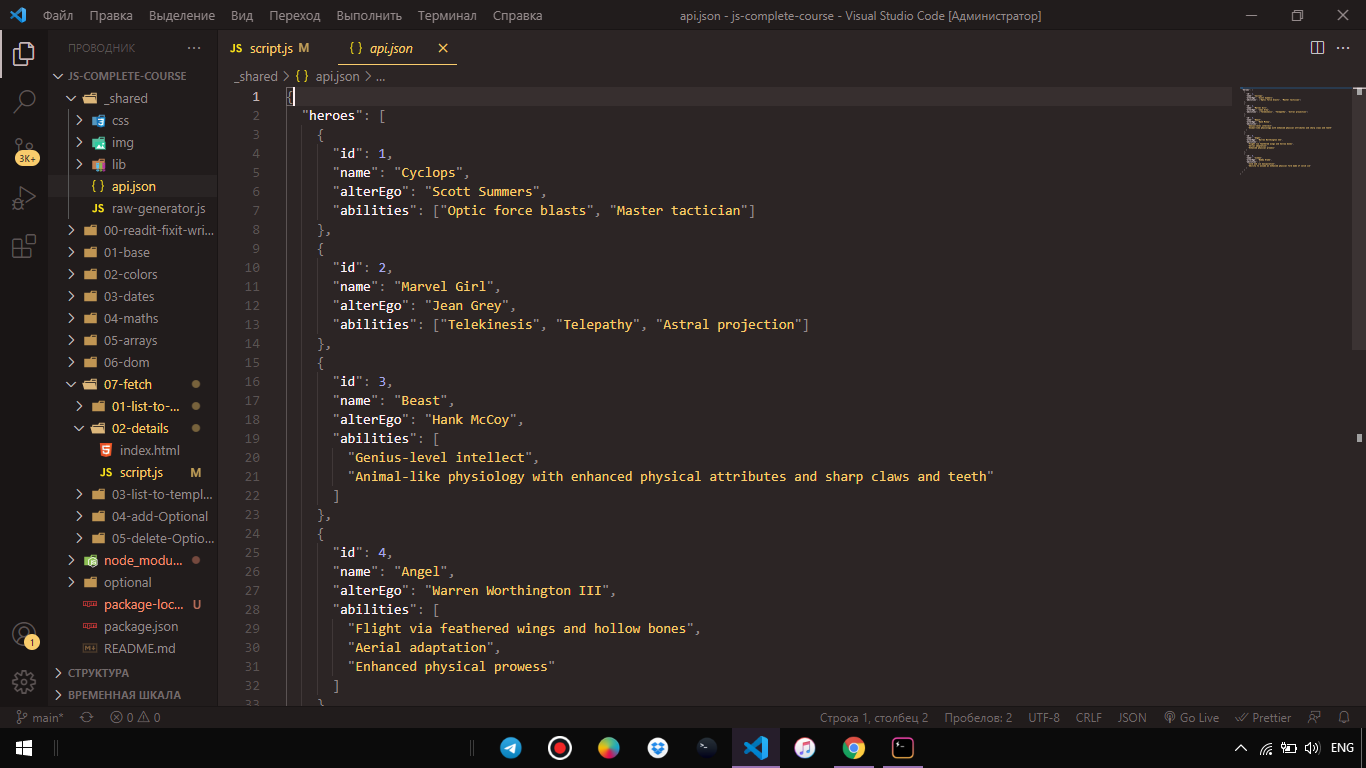Screen dimensions: 1366x768
Task: Open script.js in the file tree
Action: click(x=141, y=472)
